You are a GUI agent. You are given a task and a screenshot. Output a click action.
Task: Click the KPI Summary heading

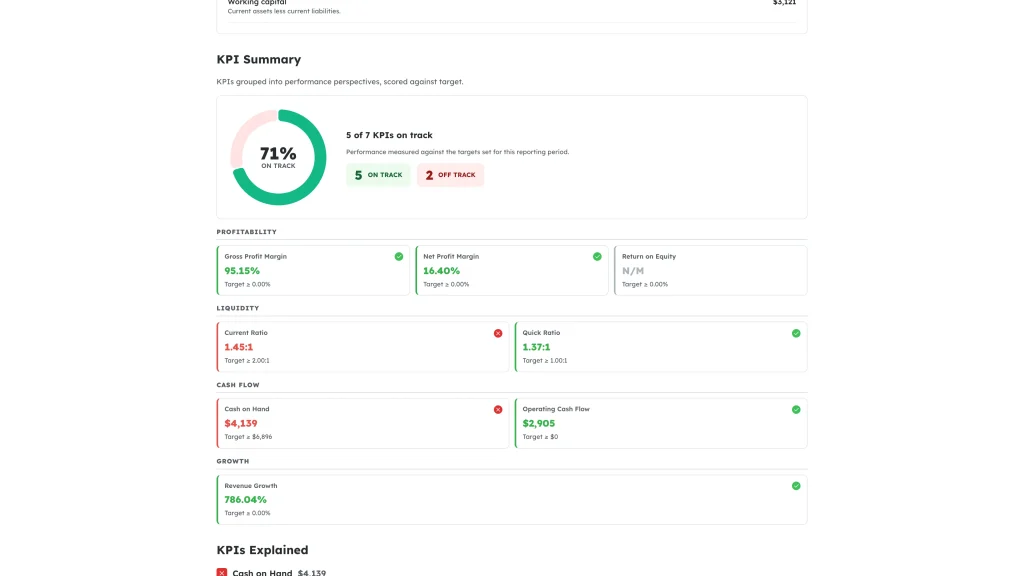[x=259, y=59]
